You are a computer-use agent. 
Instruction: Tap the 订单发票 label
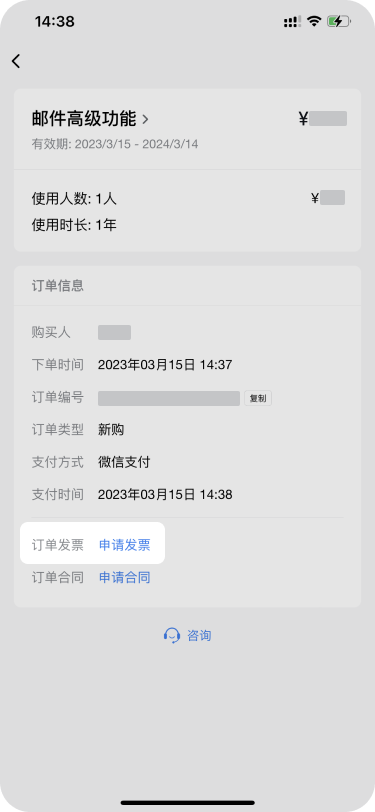[x=57, y=545]
